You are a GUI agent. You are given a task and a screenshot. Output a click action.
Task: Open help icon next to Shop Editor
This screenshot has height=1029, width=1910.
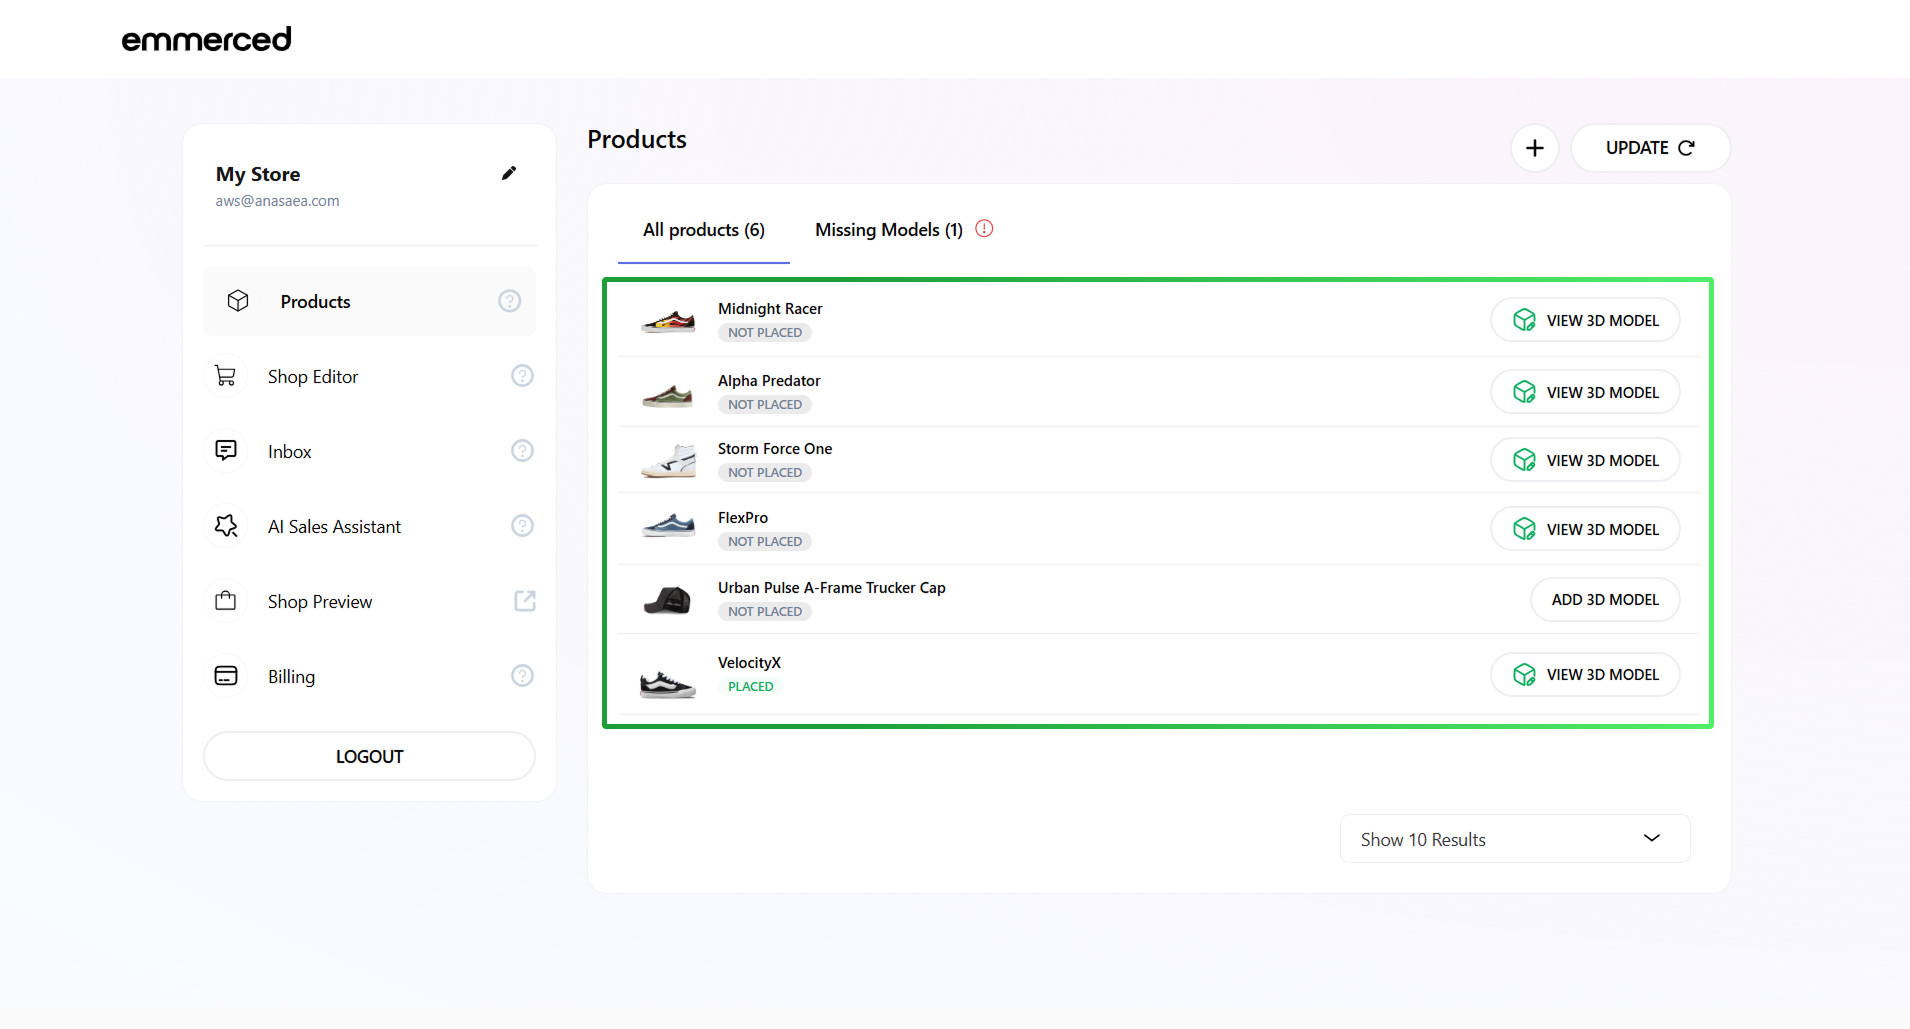point(522,376)
